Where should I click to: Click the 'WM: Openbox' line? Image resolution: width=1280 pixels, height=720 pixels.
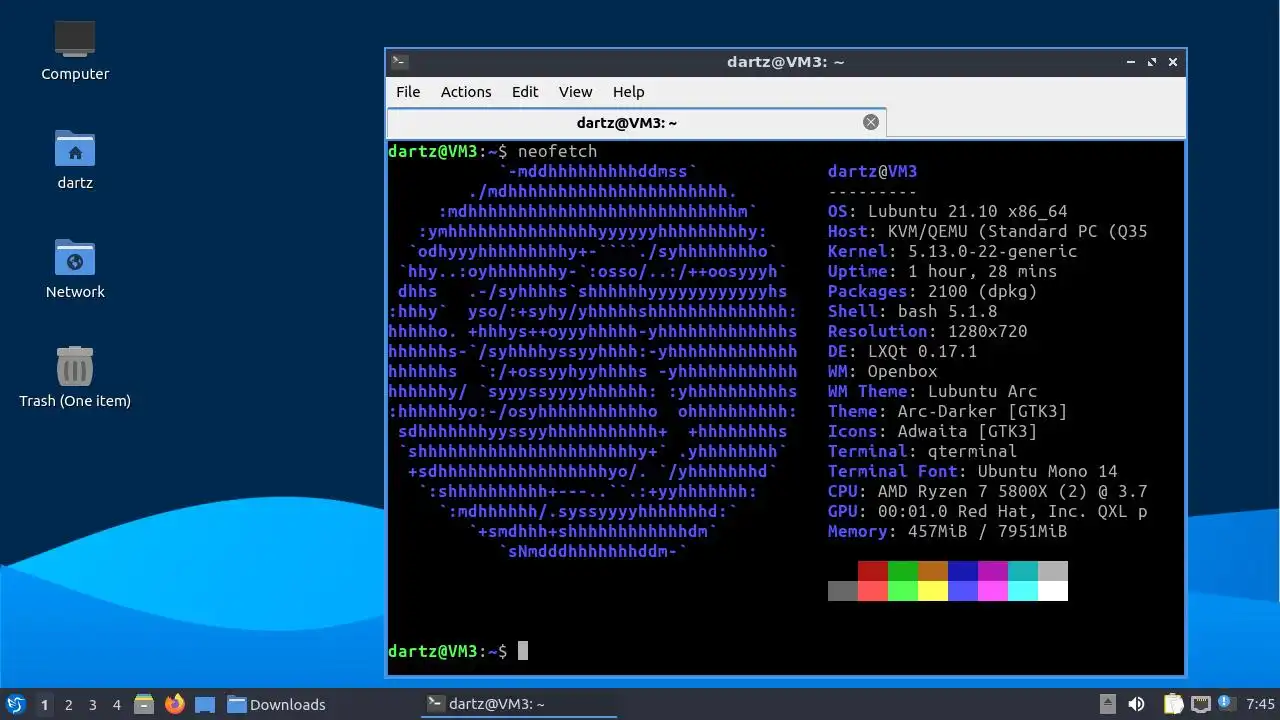tap(882, 371)
